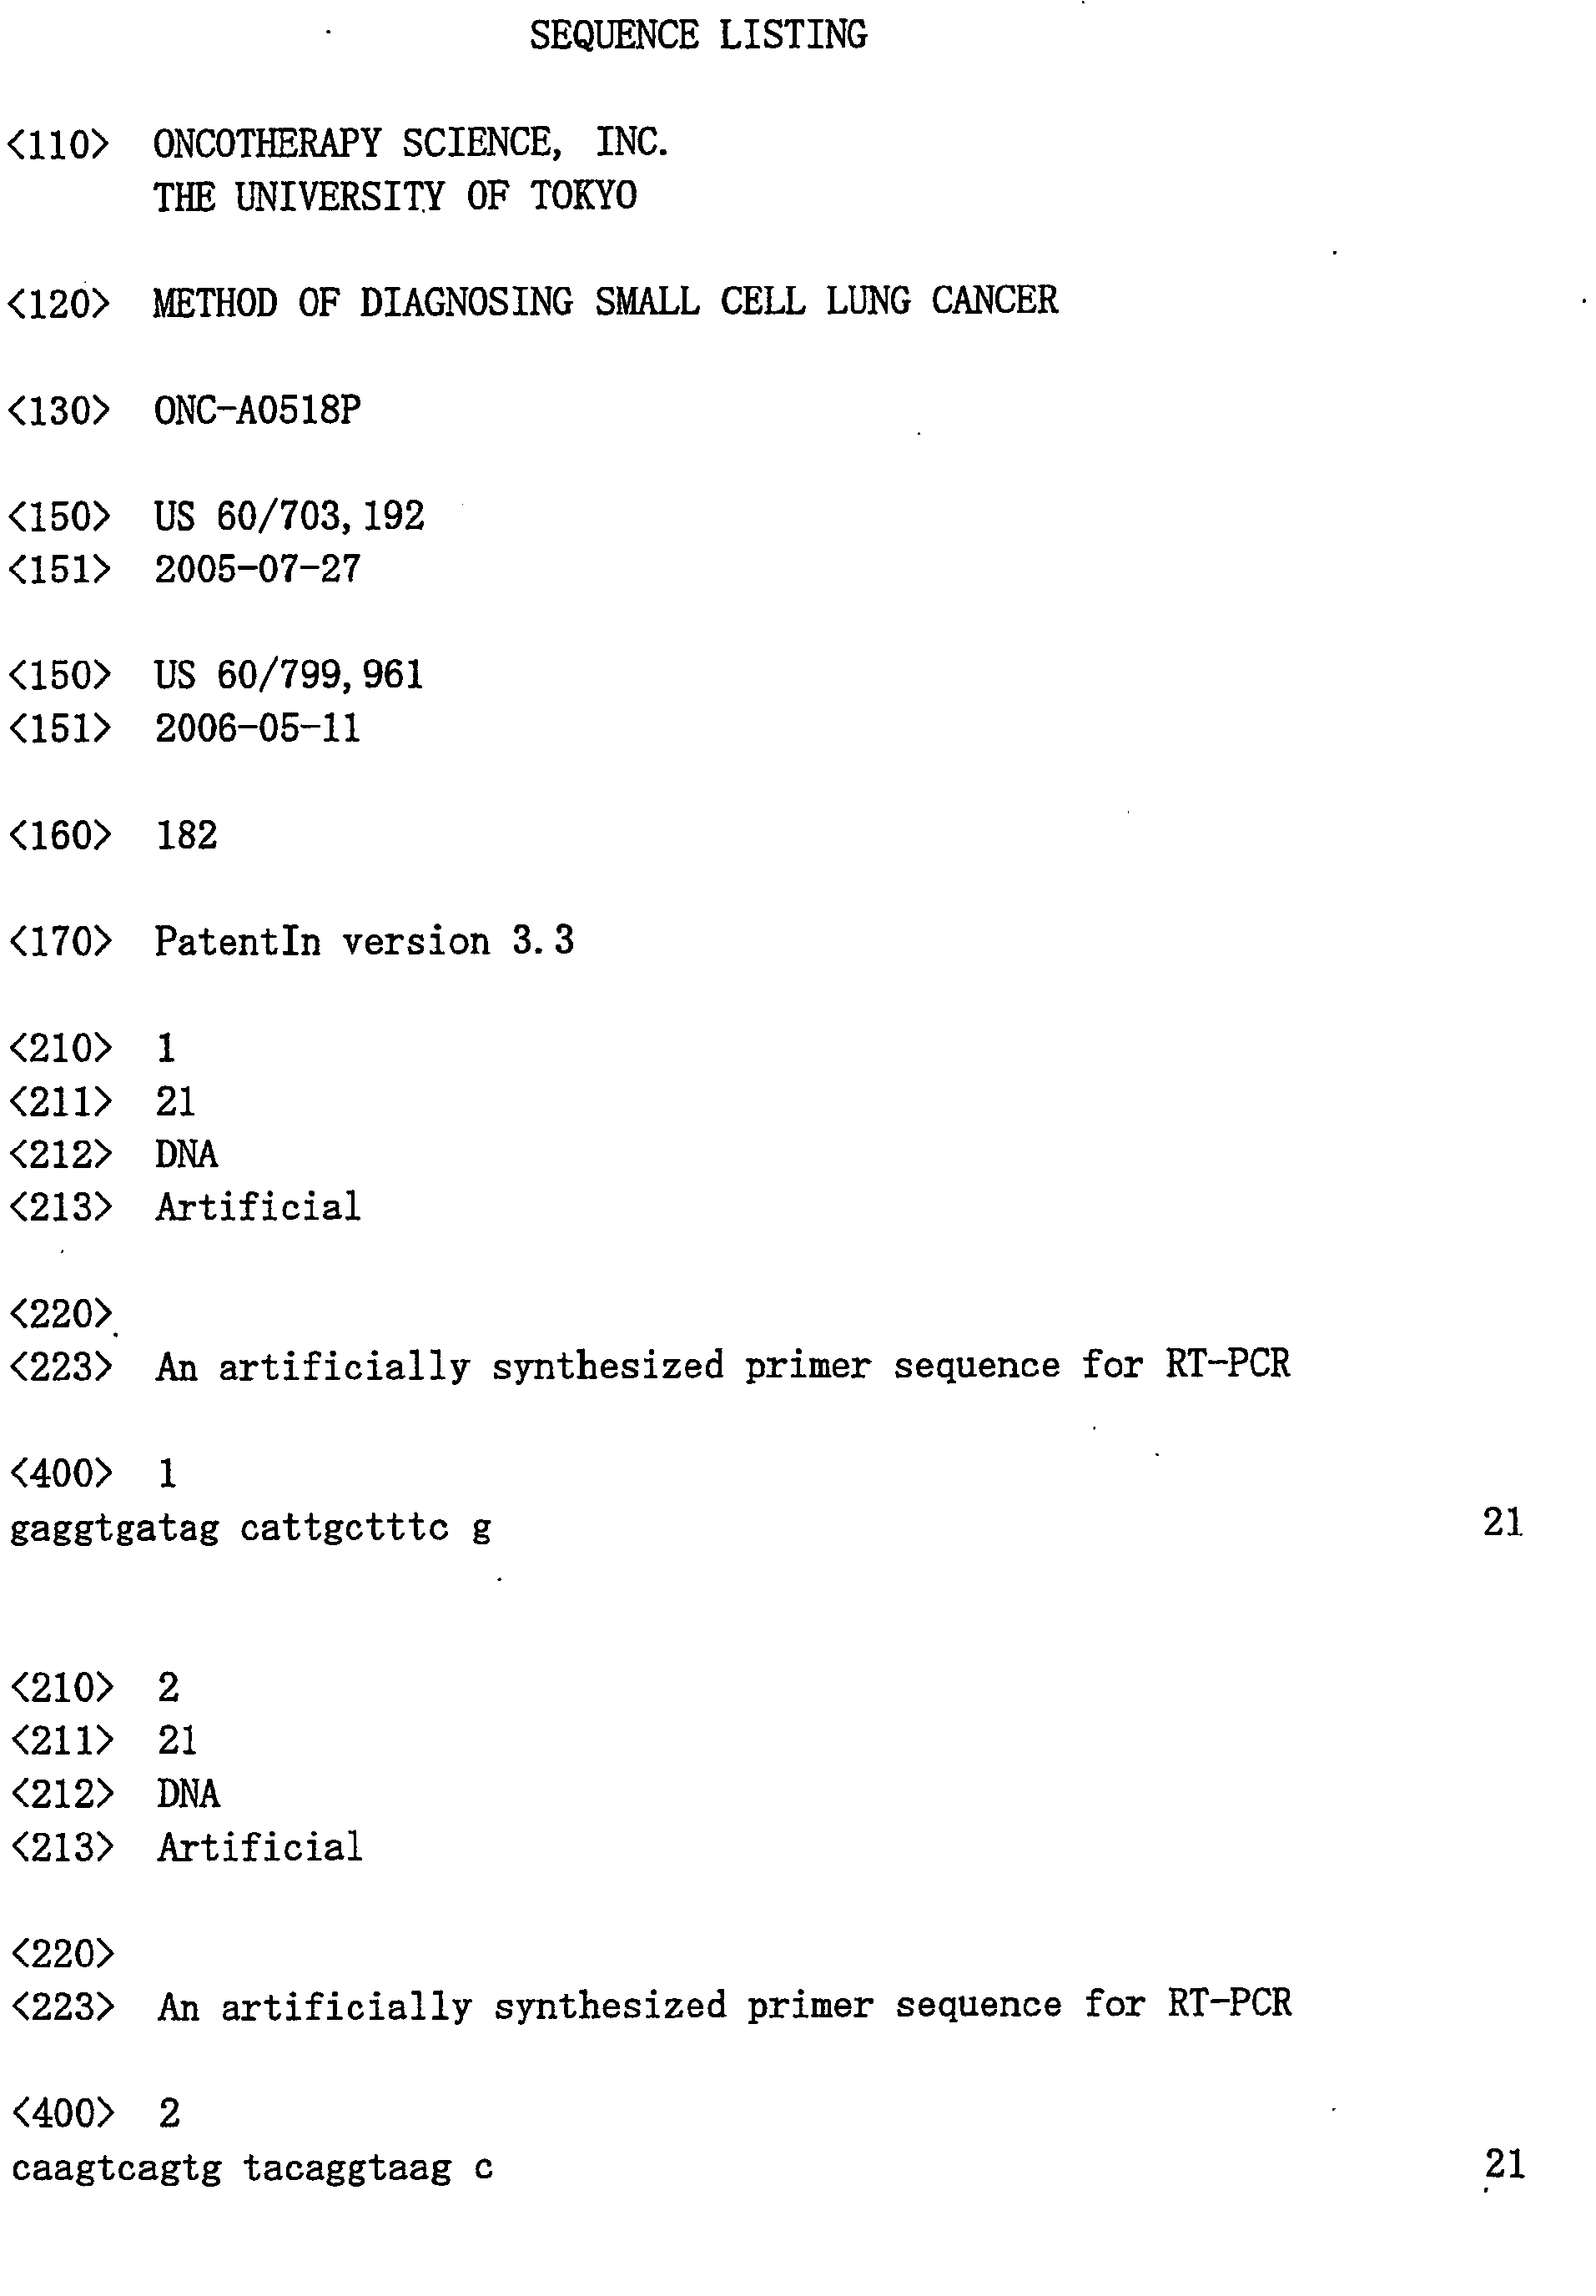Click the <170> field tag
The width and height of the screenshot is (1596, 2296).
(58, 941)
